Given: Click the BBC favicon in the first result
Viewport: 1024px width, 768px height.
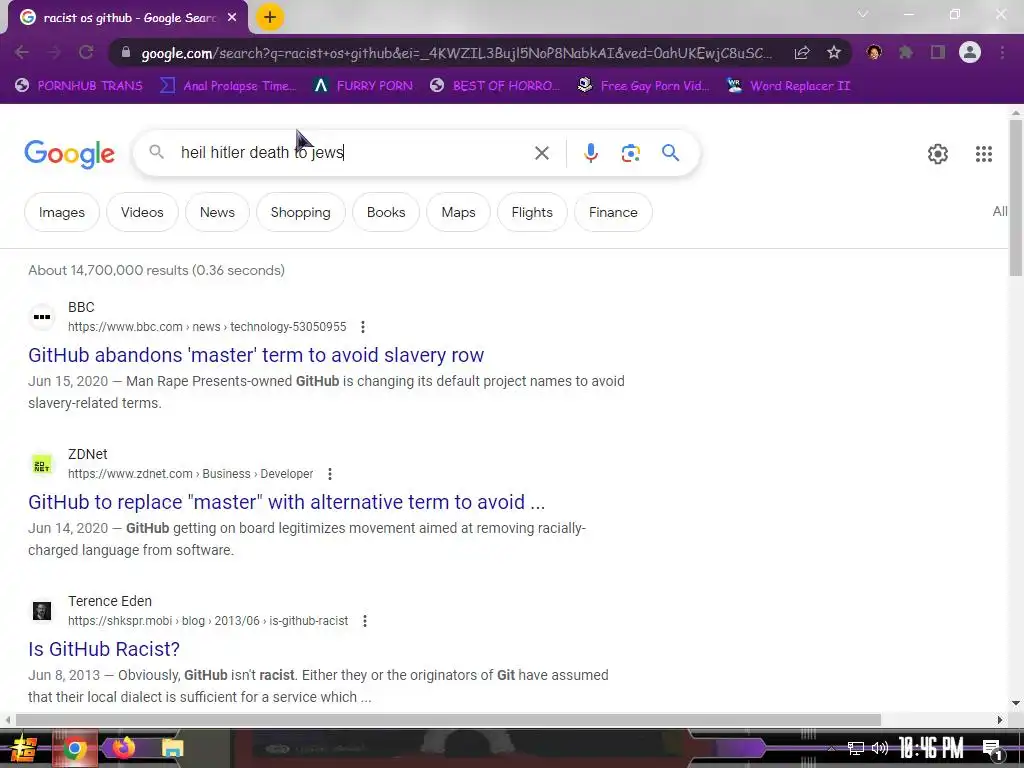Looking at the screenshot, I should 42,317.
